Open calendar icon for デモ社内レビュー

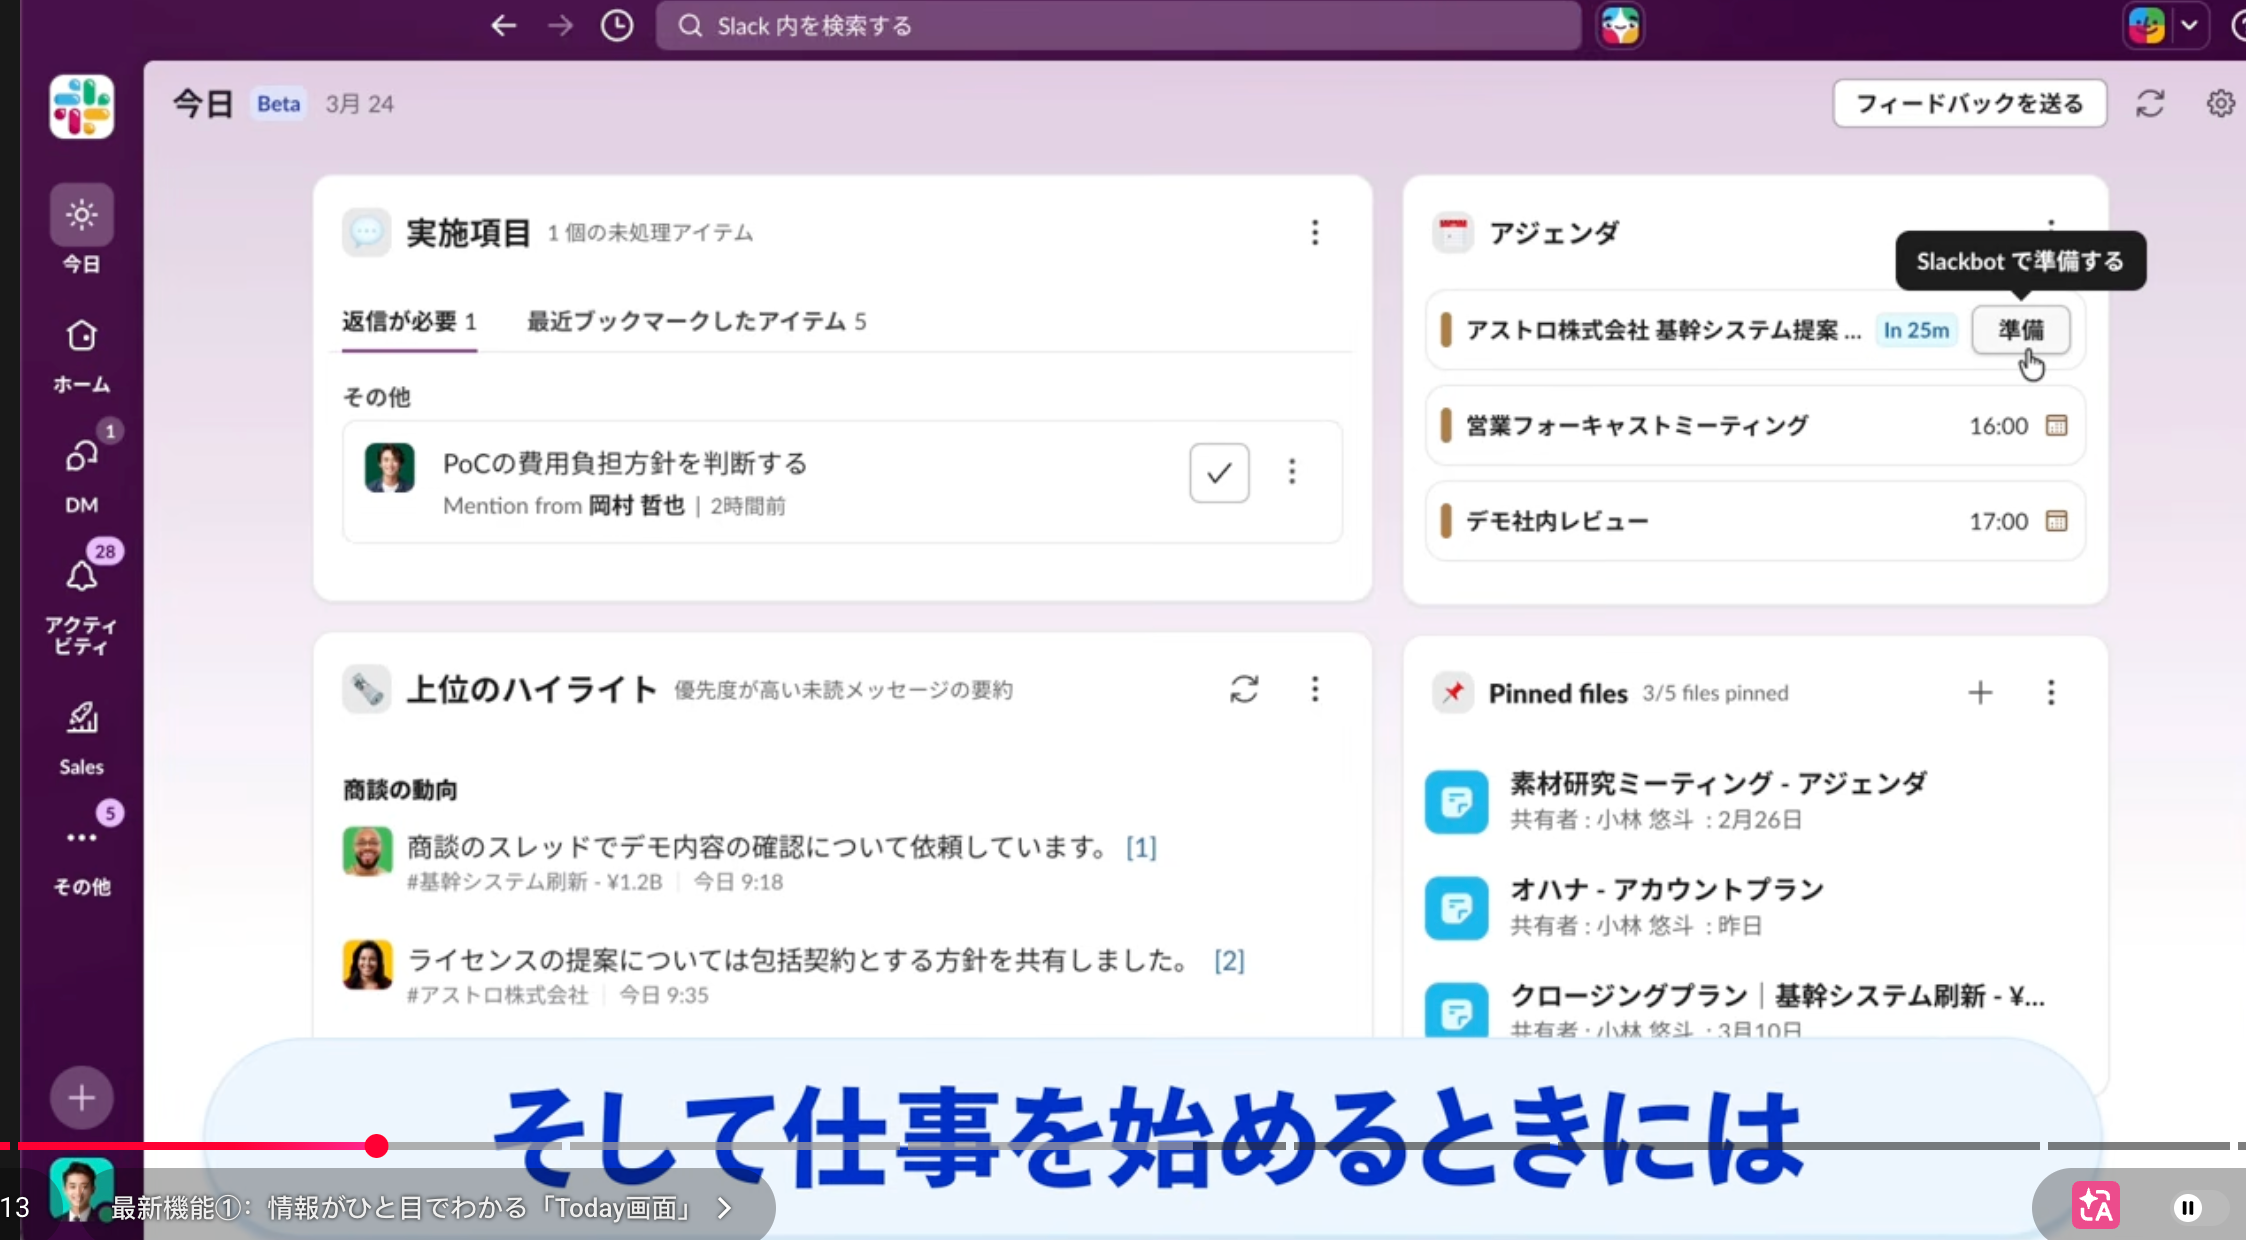pos(2056,521)
